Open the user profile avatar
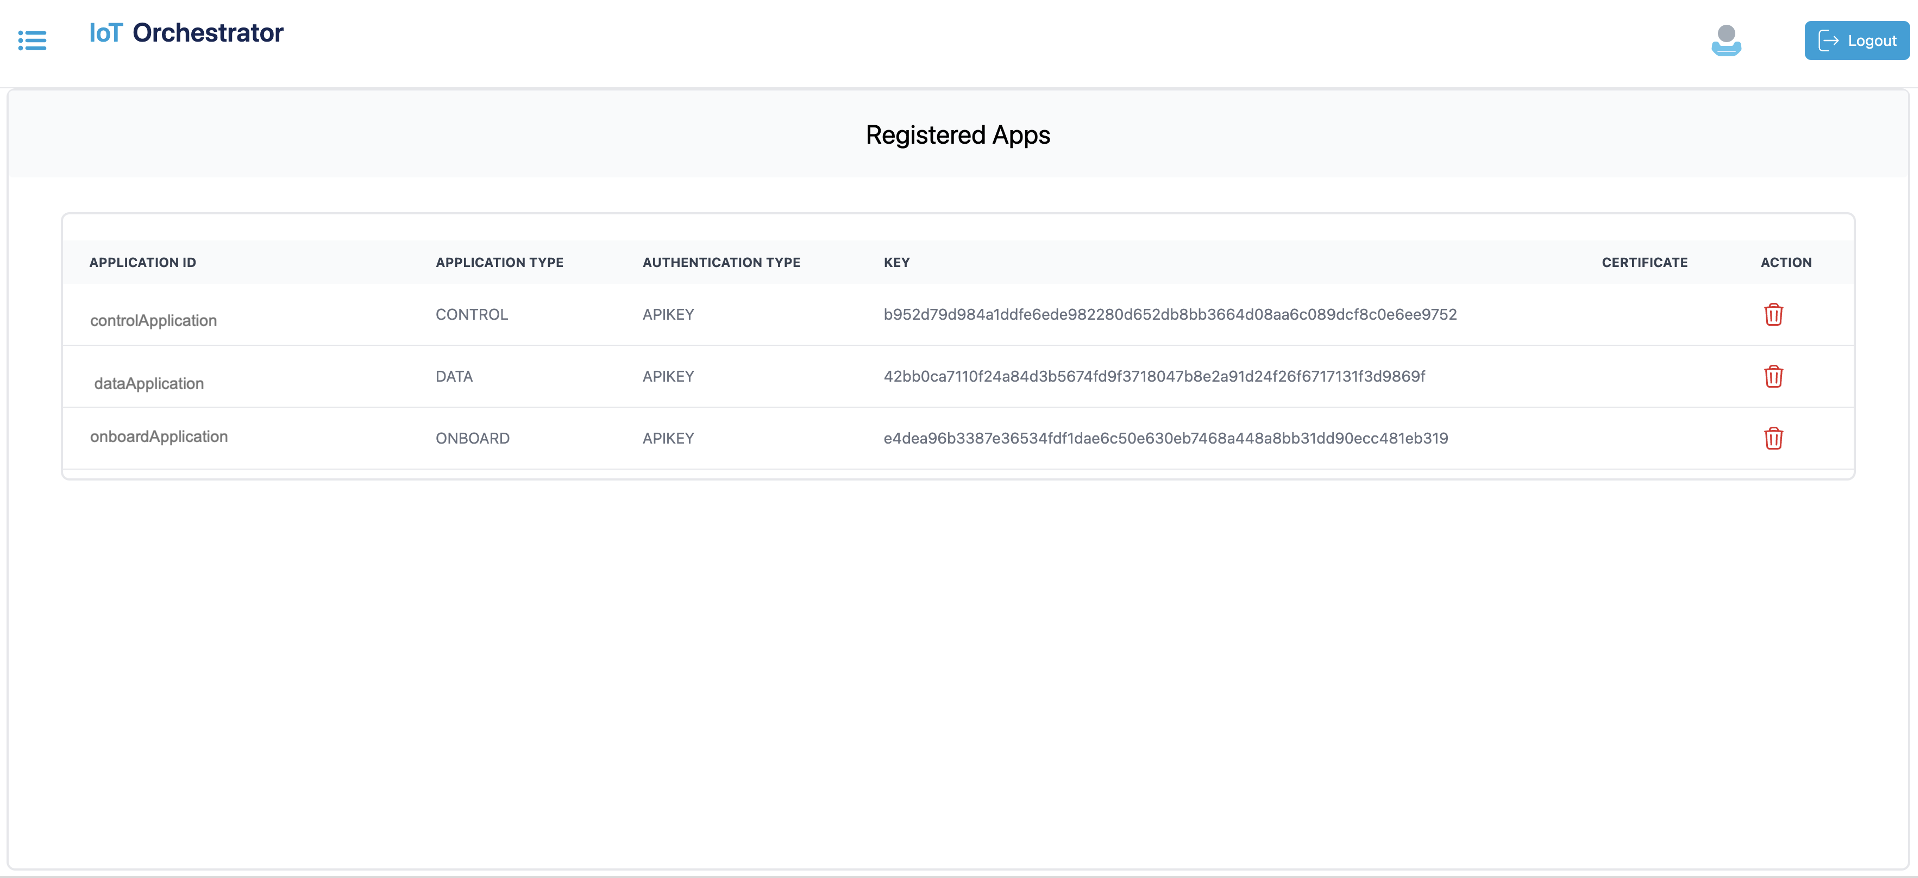 pos(1726,40)
